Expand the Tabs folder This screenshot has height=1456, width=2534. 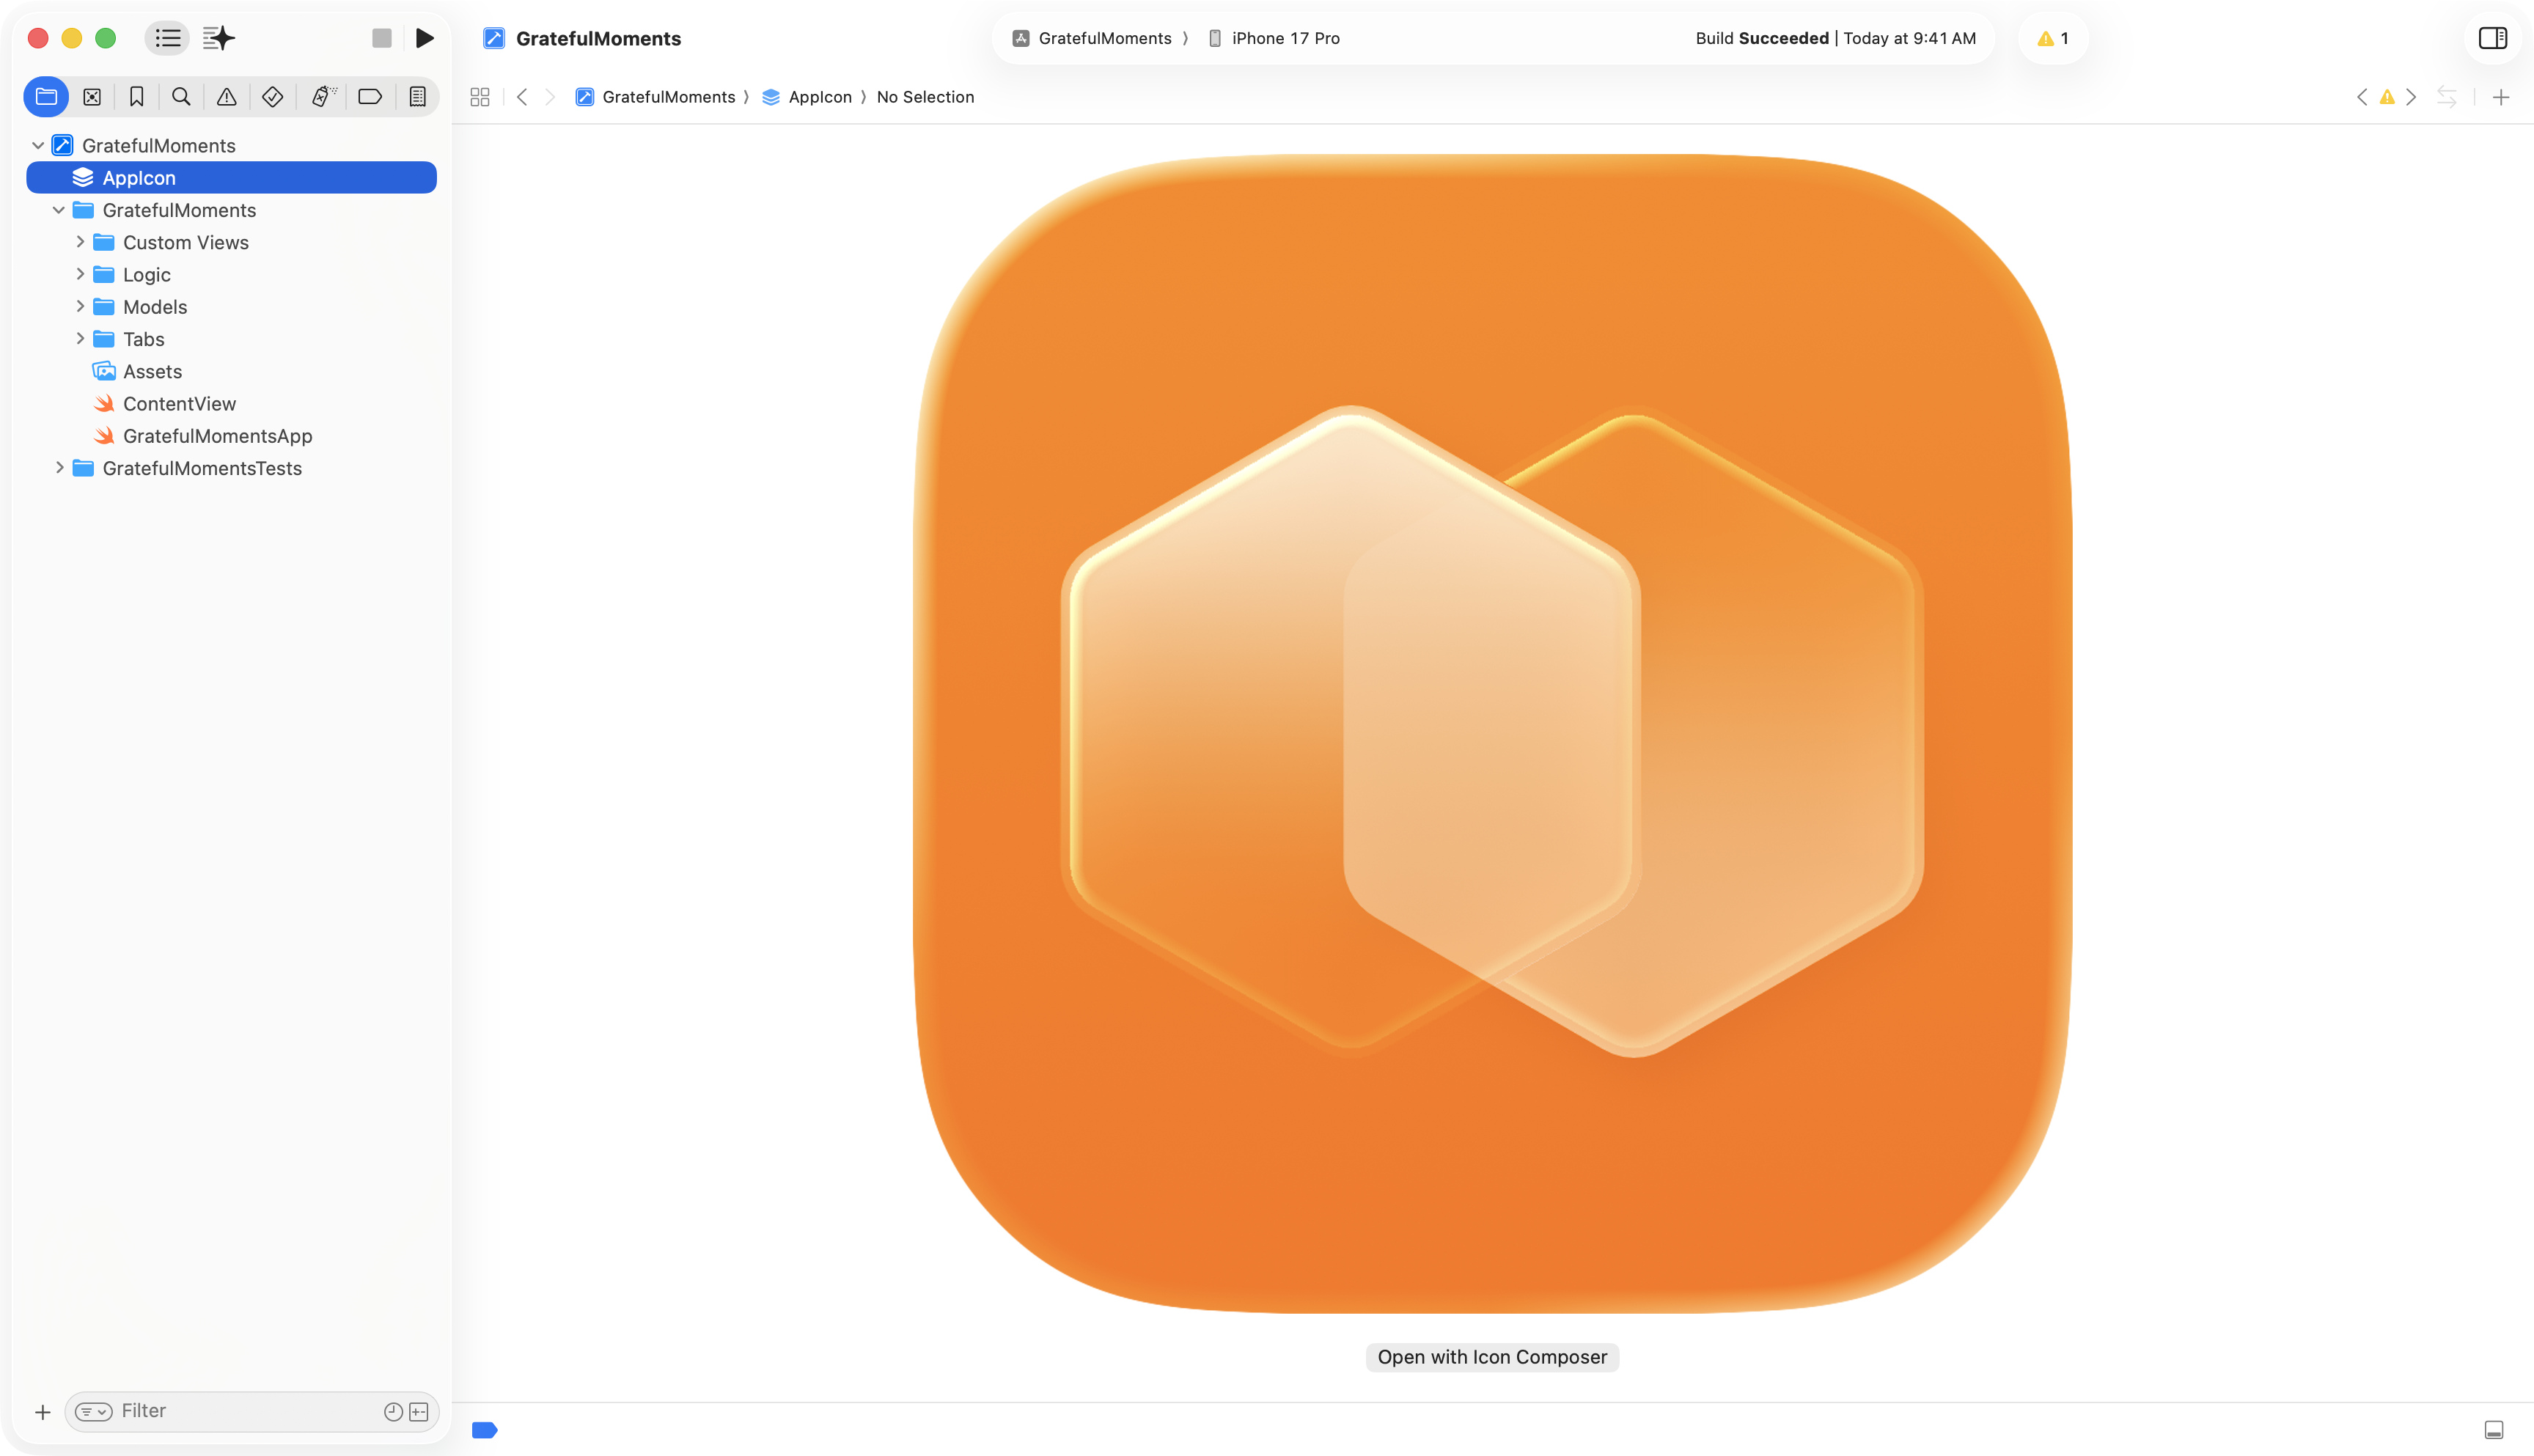click(80, 339)
